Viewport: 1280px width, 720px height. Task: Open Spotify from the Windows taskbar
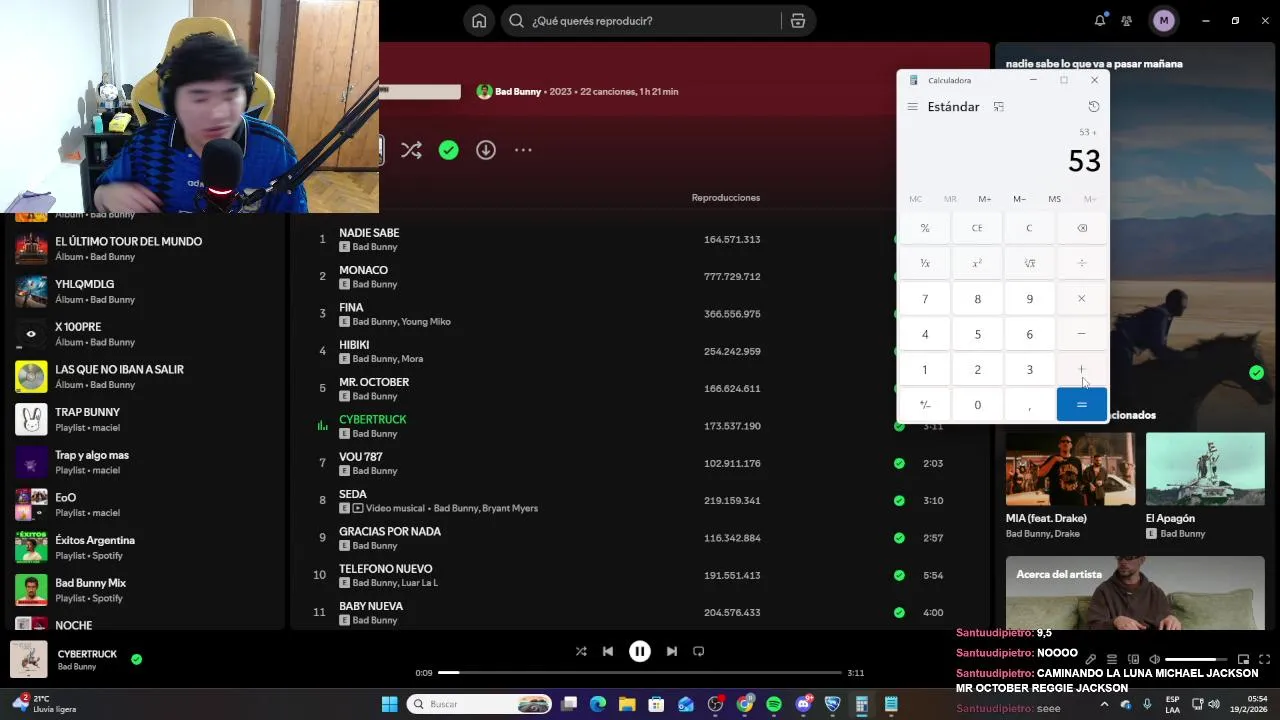pyautogui.click(x=774, y=705)
